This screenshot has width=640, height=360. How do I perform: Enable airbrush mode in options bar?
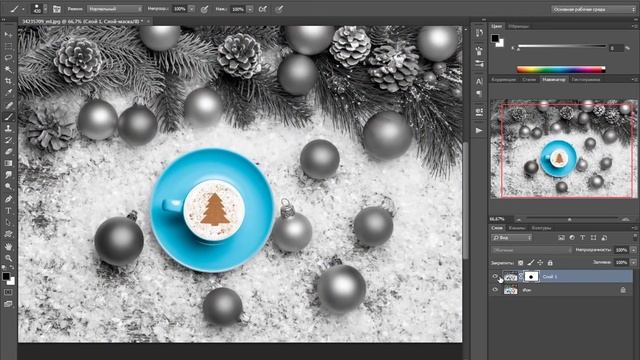[x=263, y=9]
